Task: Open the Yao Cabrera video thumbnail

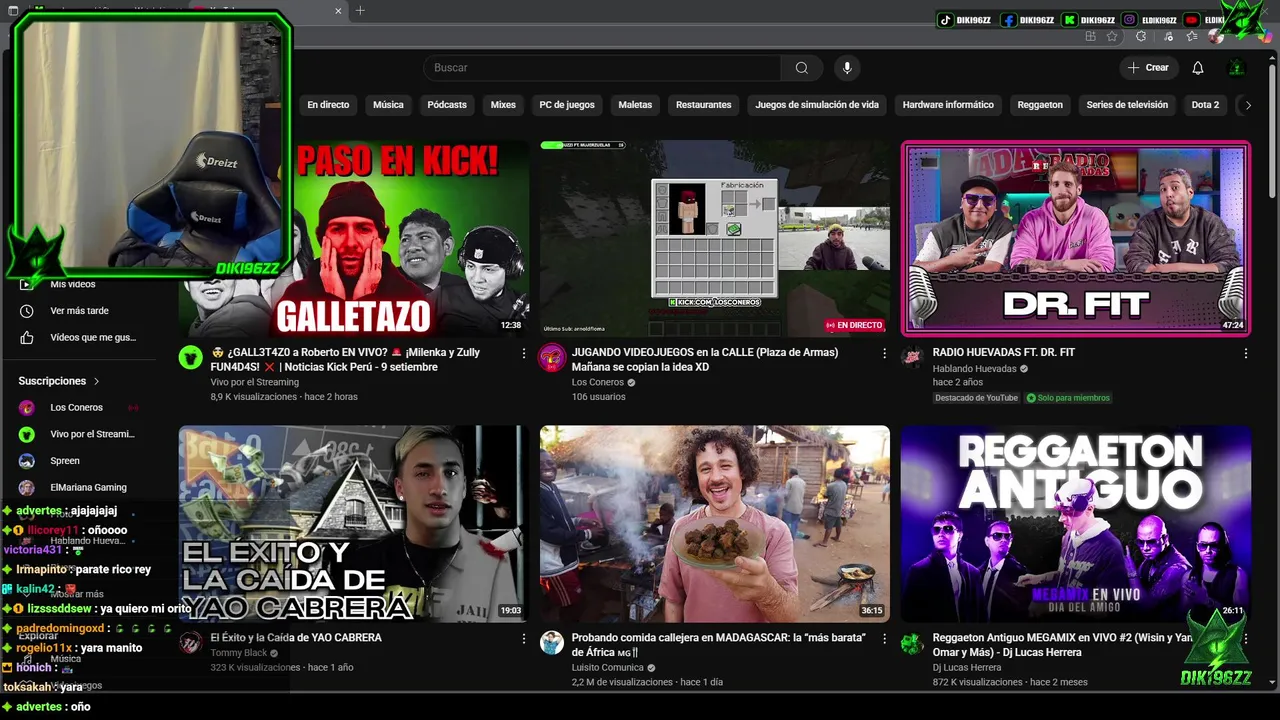Action: (353, 524)
